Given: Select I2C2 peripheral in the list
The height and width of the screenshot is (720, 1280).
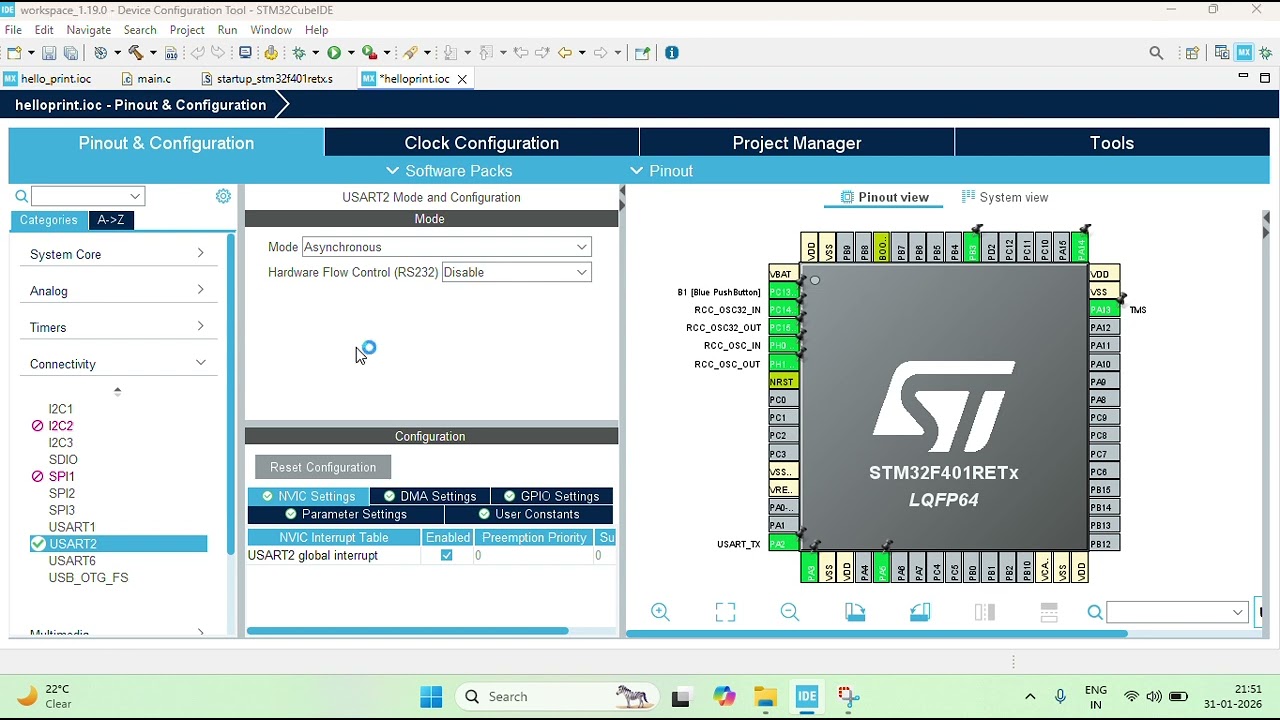Looking at the screenshot, I should point(61,426).
